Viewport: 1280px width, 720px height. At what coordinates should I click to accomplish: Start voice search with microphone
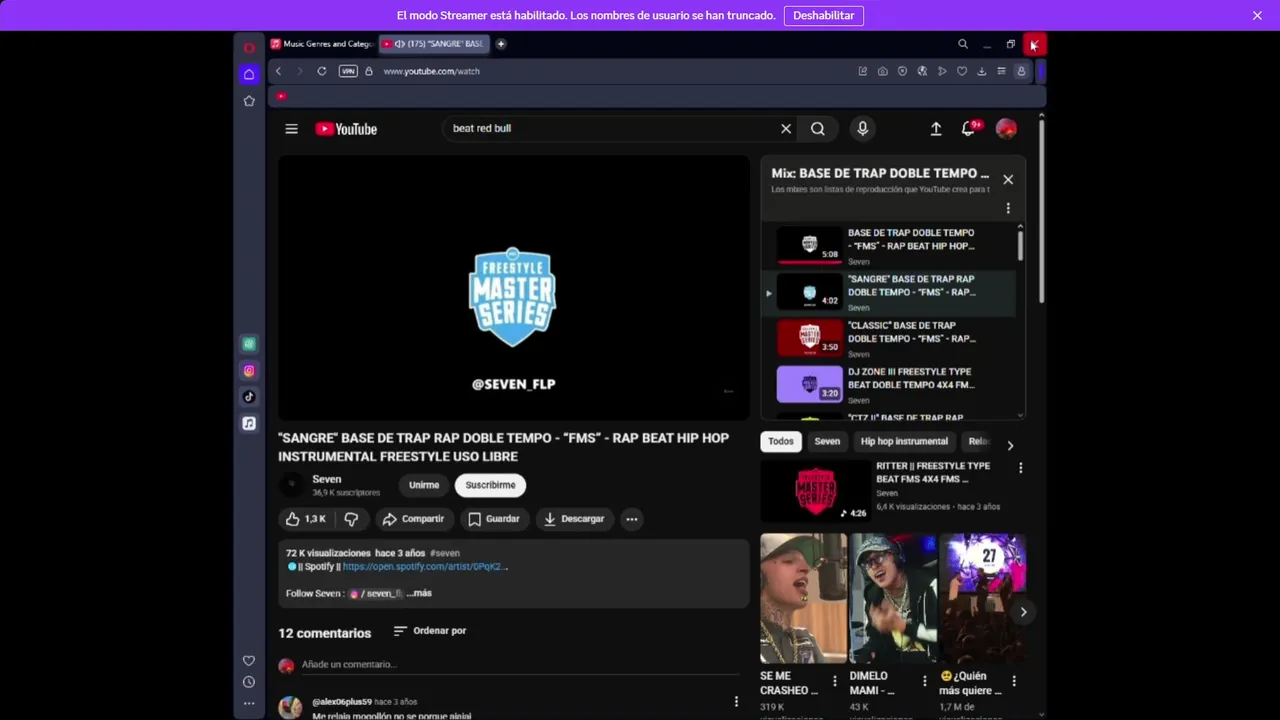(x=862, y=129)
